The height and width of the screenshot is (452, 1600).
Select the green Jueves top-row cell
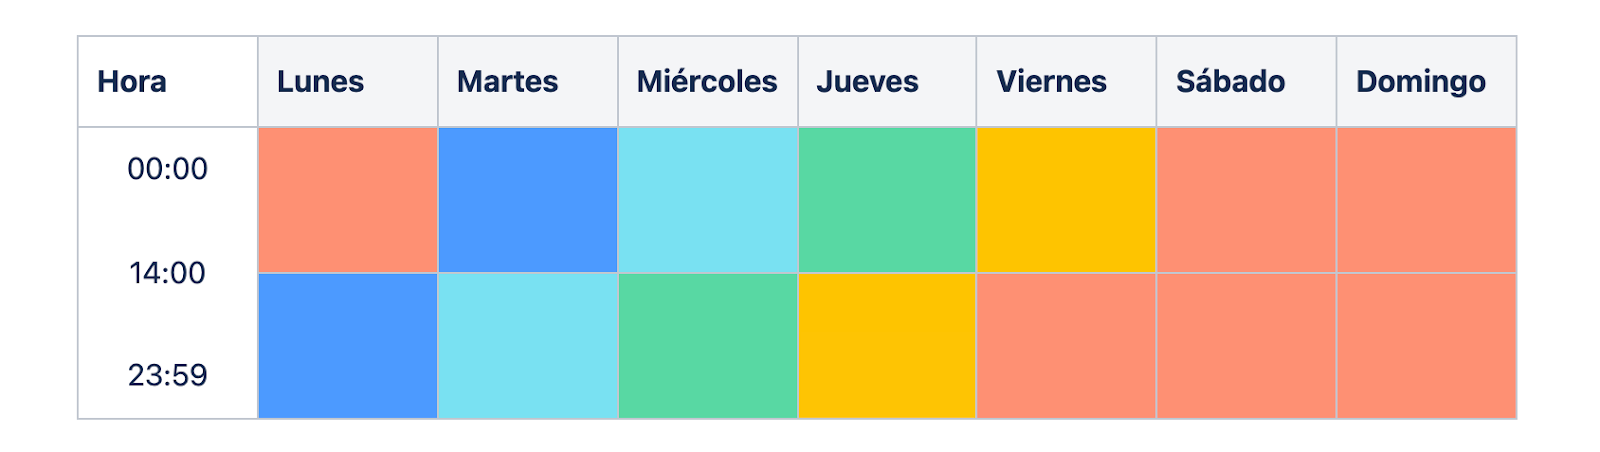[887, 200]
